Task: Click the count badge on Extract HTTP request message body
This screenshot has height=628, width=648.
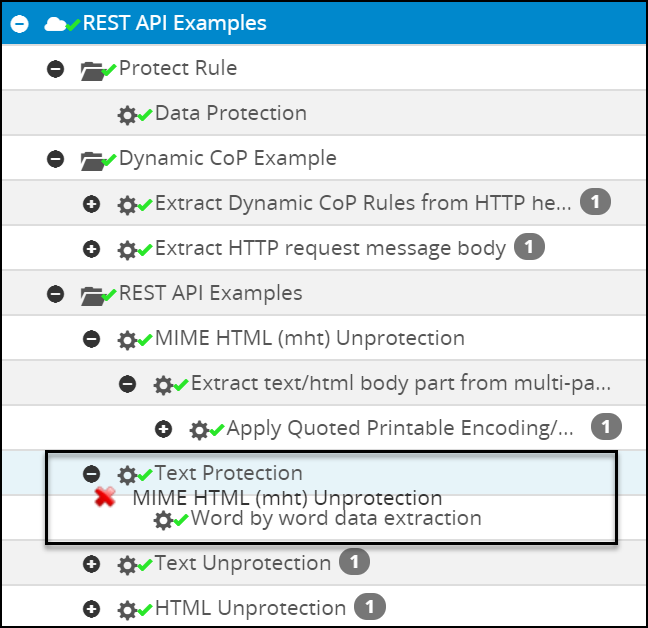Action: (529, 247)
